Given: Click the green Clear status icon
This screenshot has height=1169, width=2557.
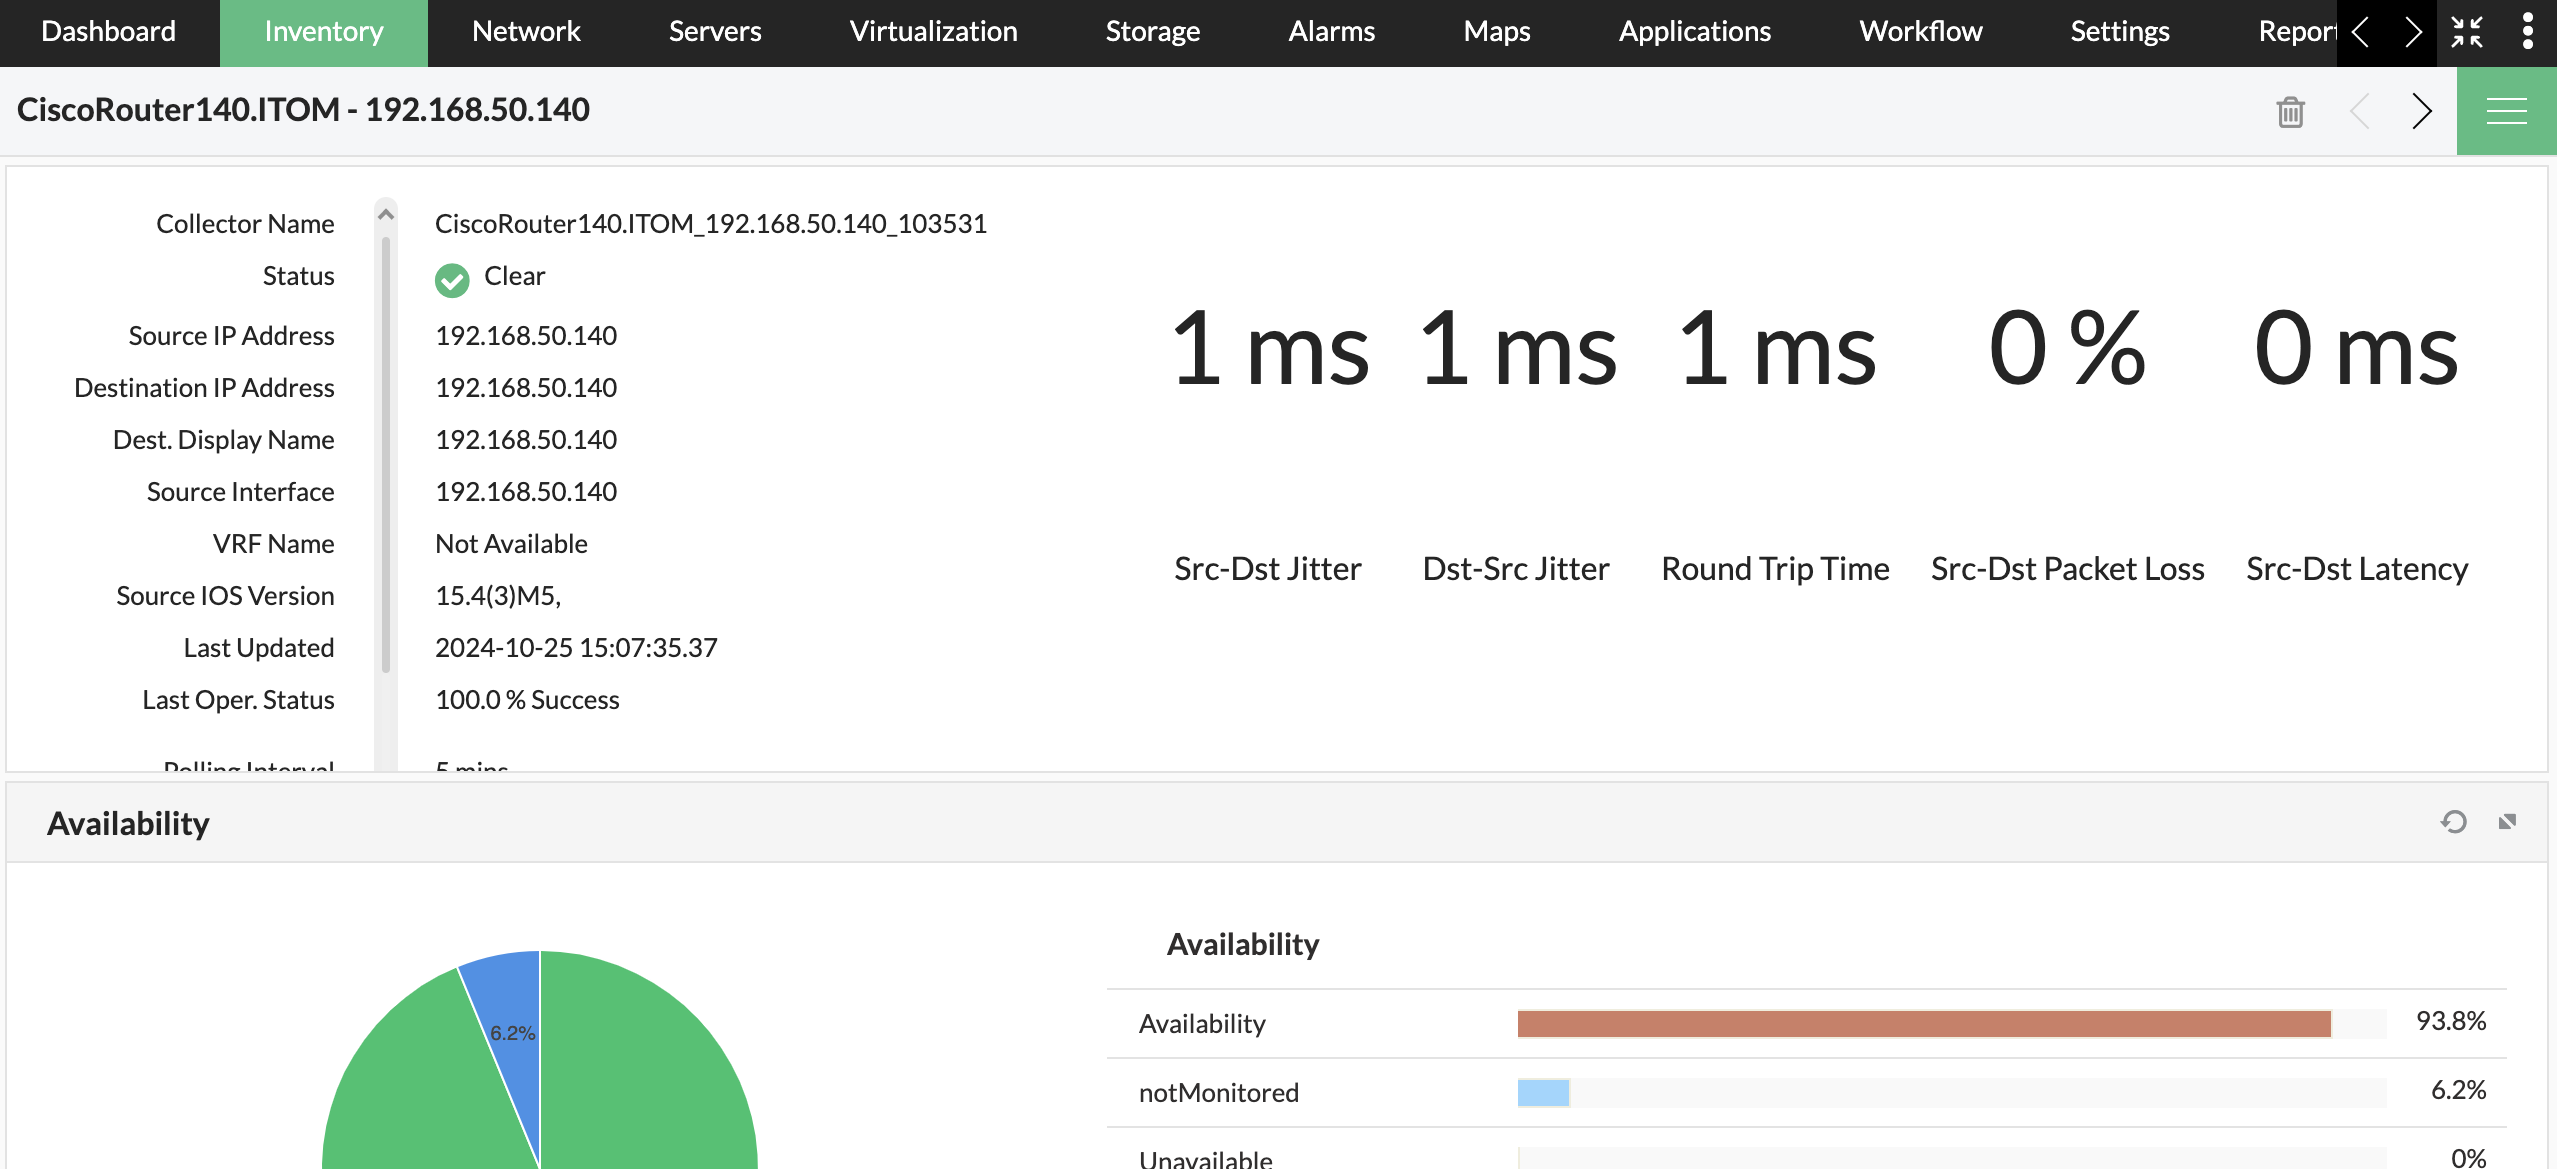Looking at the screenshot, I should (452, 280).
